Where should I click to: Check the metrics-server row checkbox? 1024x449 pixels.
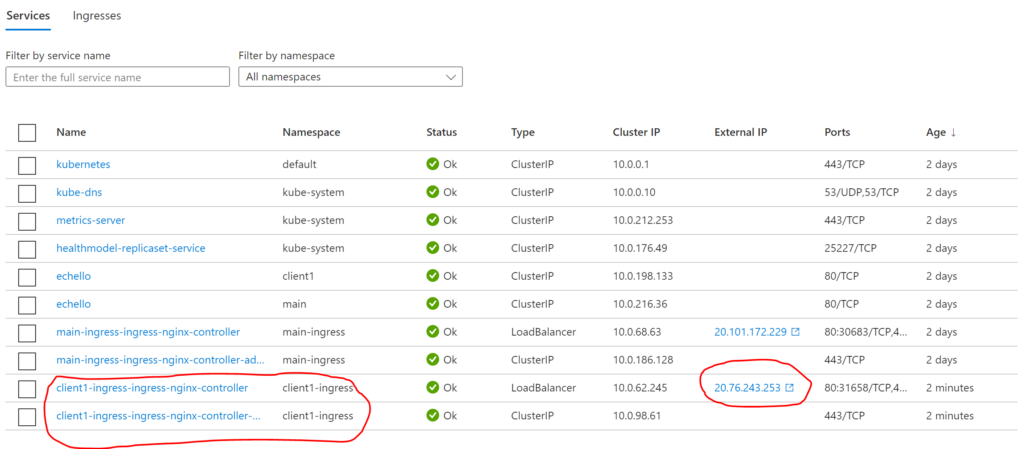(27, 221)
